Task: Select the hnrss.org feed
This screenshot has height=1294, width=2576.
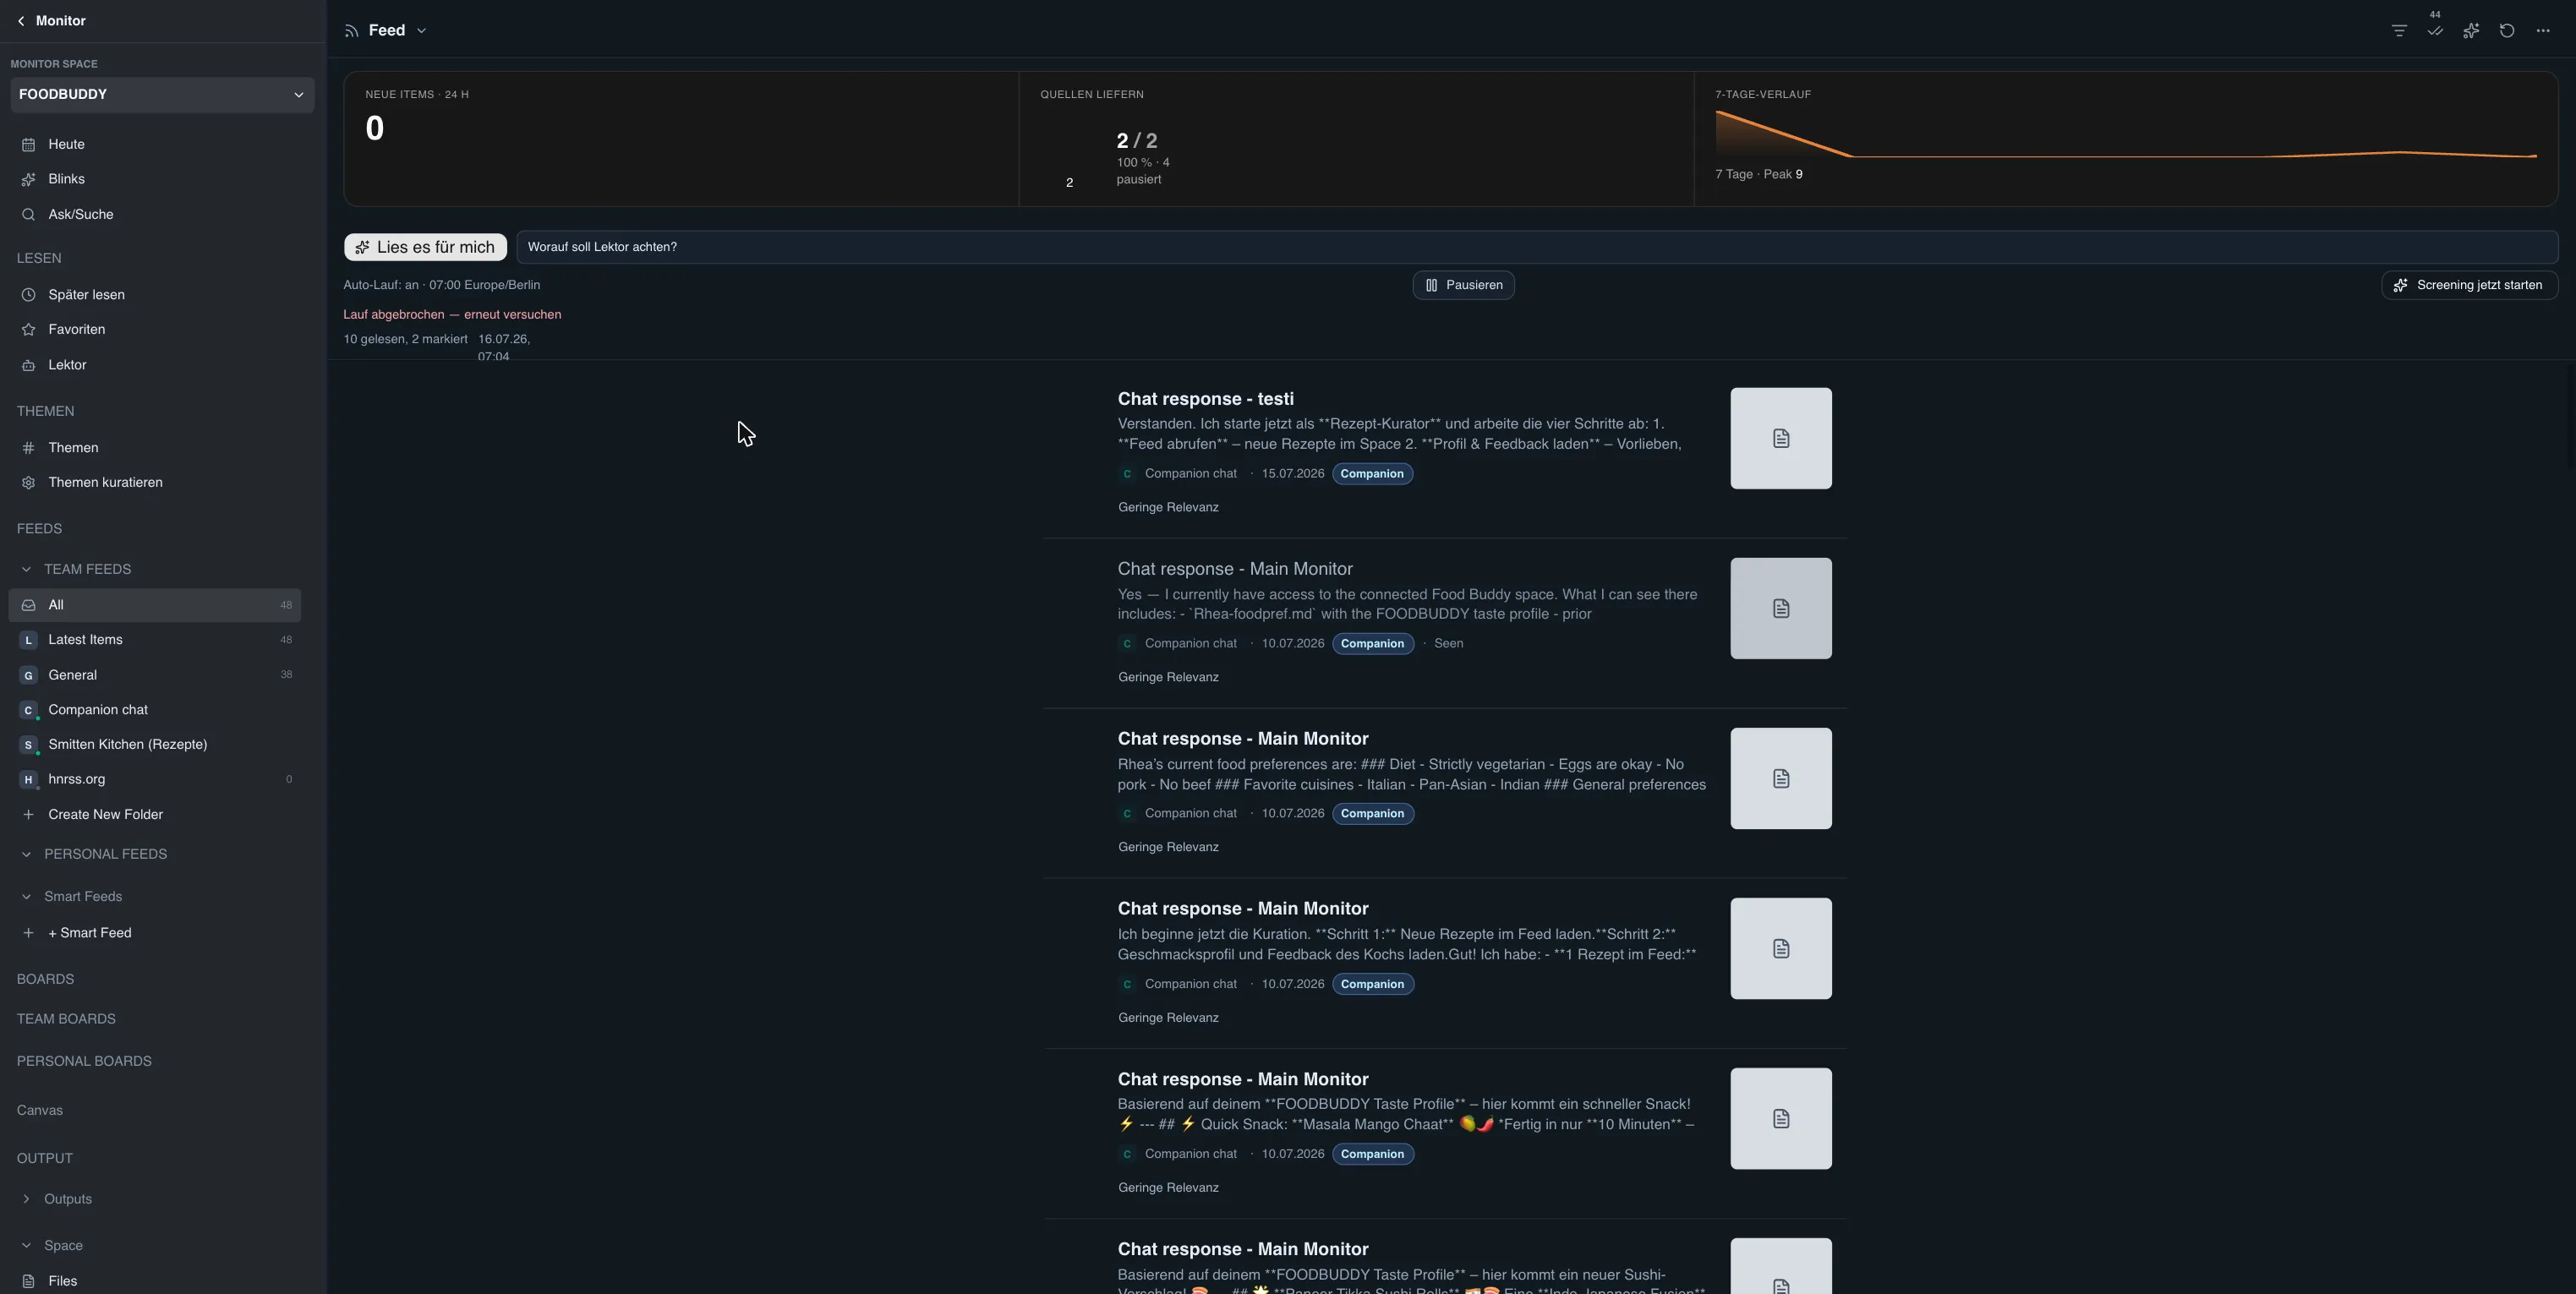Action: tap(155, 779)
